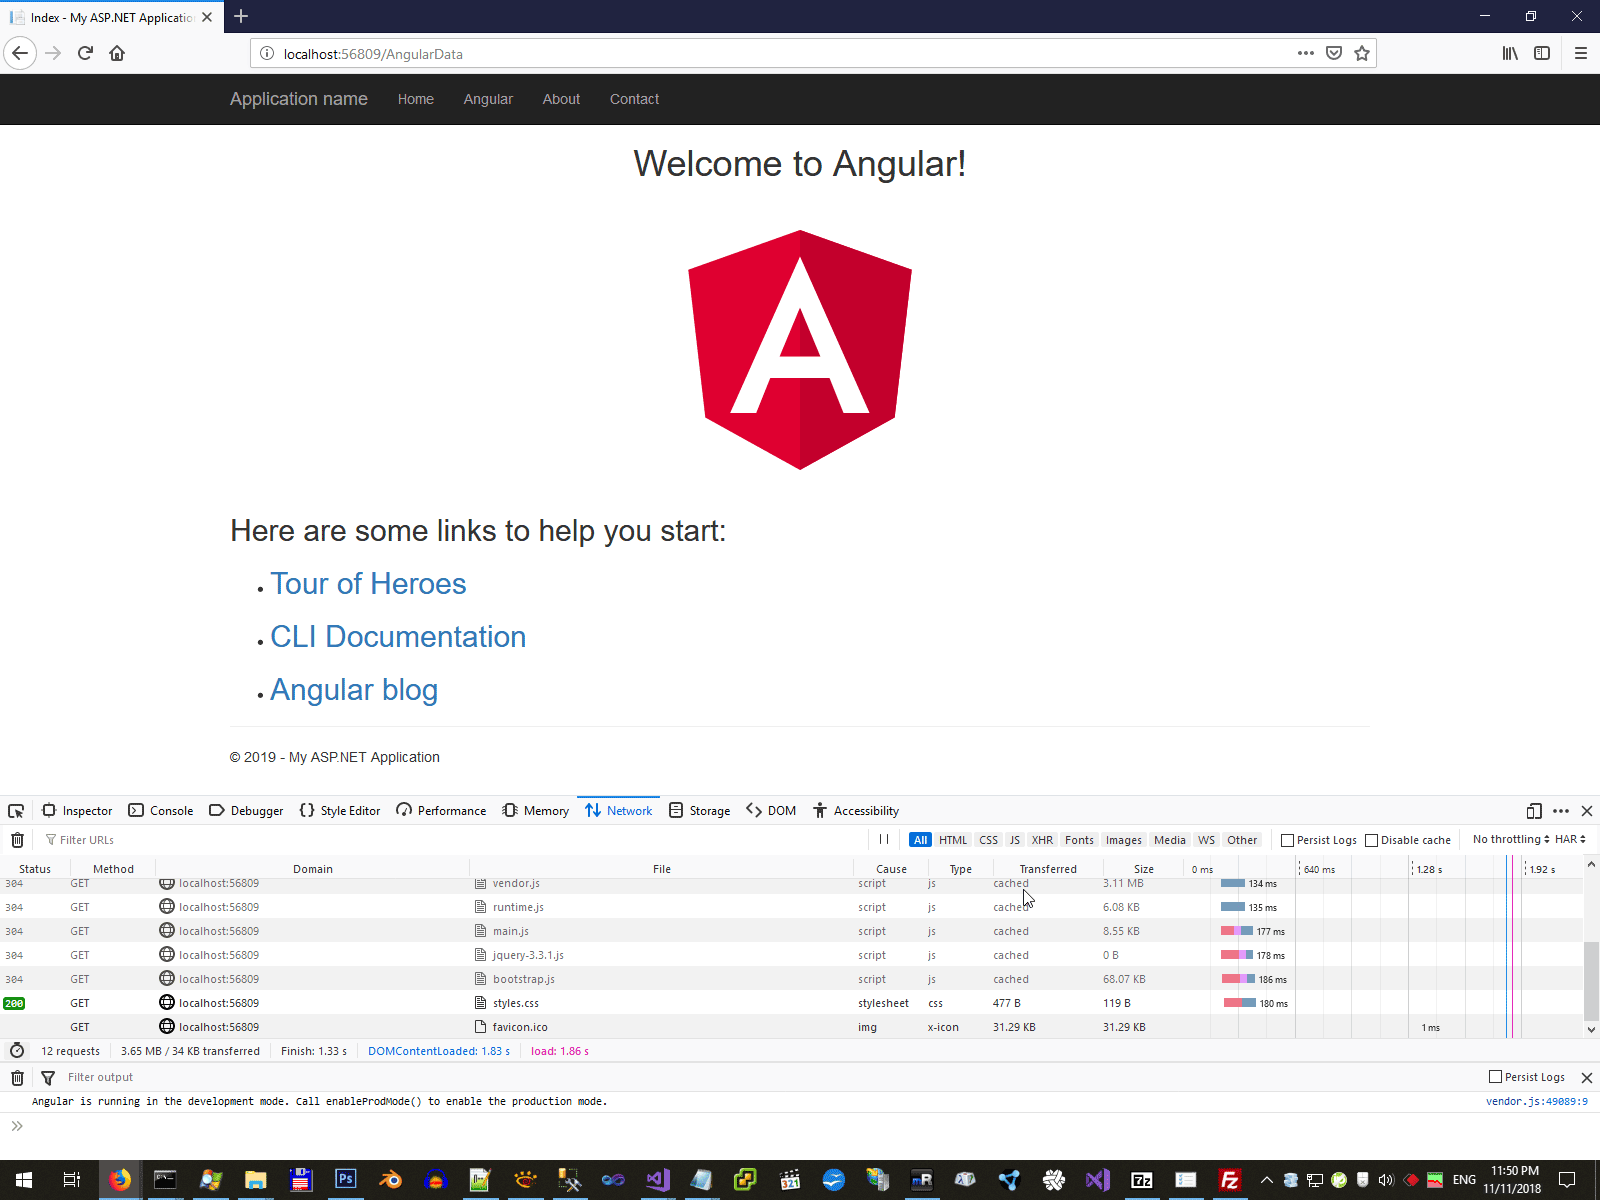The image size is (1600, 1200).
Task: Show hidden system tray icons chevron
Action: [x=1267, y=1180]
